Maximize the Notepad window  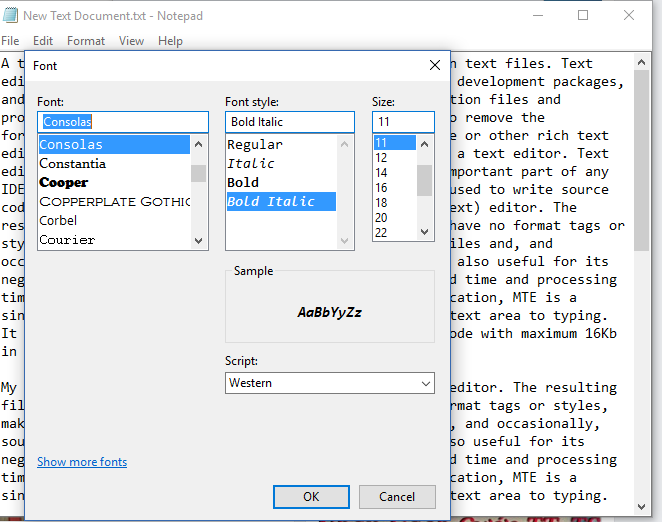(583, 15)
